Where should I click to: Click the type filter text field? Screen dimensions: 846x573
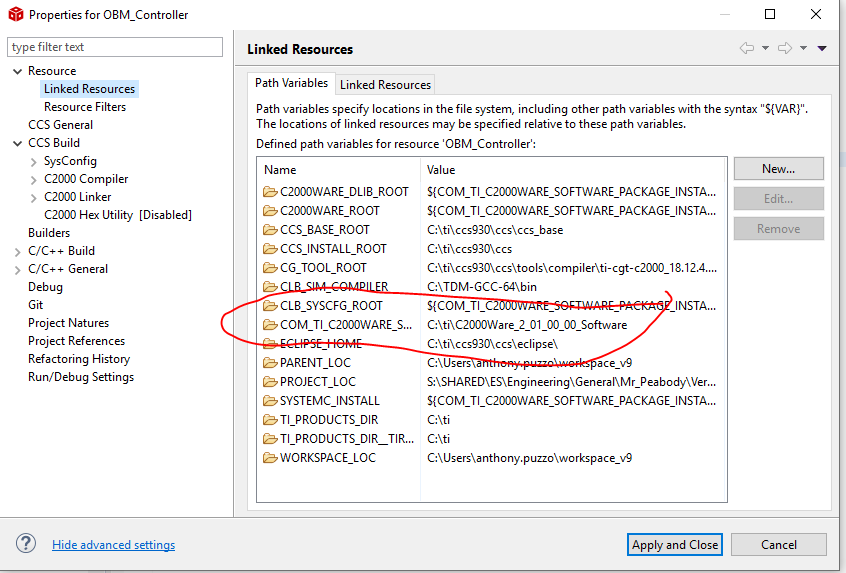click(115, 47)
